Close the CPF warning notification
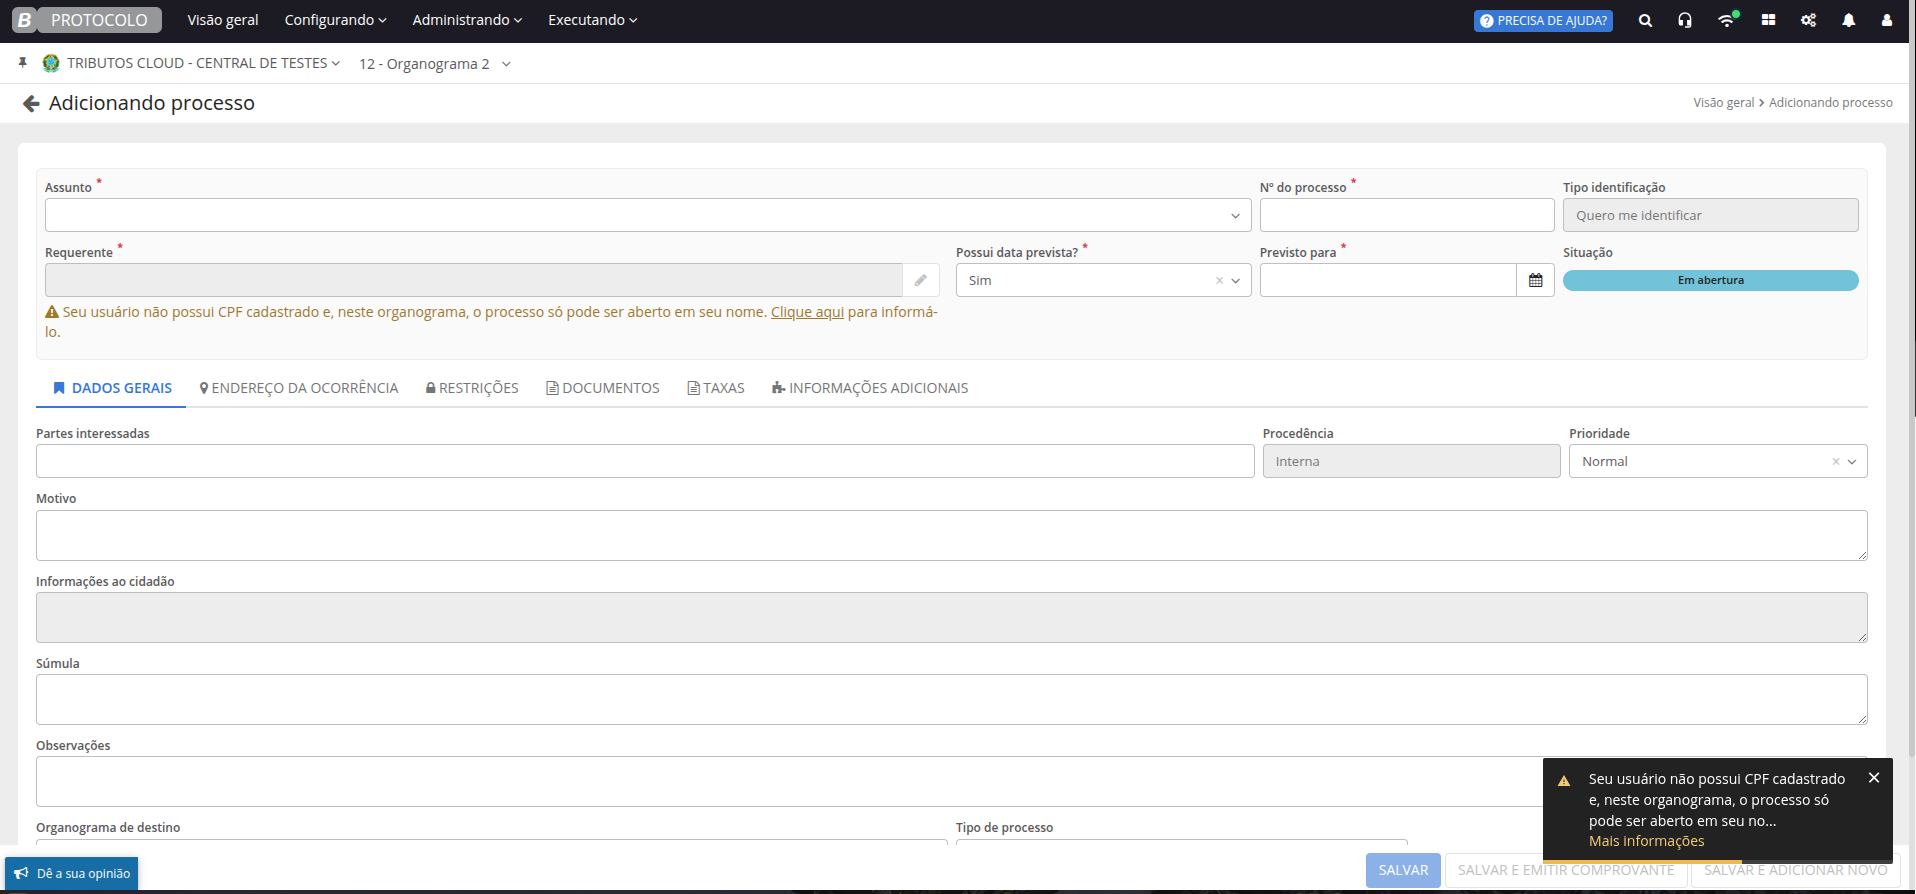Screen dimensions: 1916x894 [1874, 778]
